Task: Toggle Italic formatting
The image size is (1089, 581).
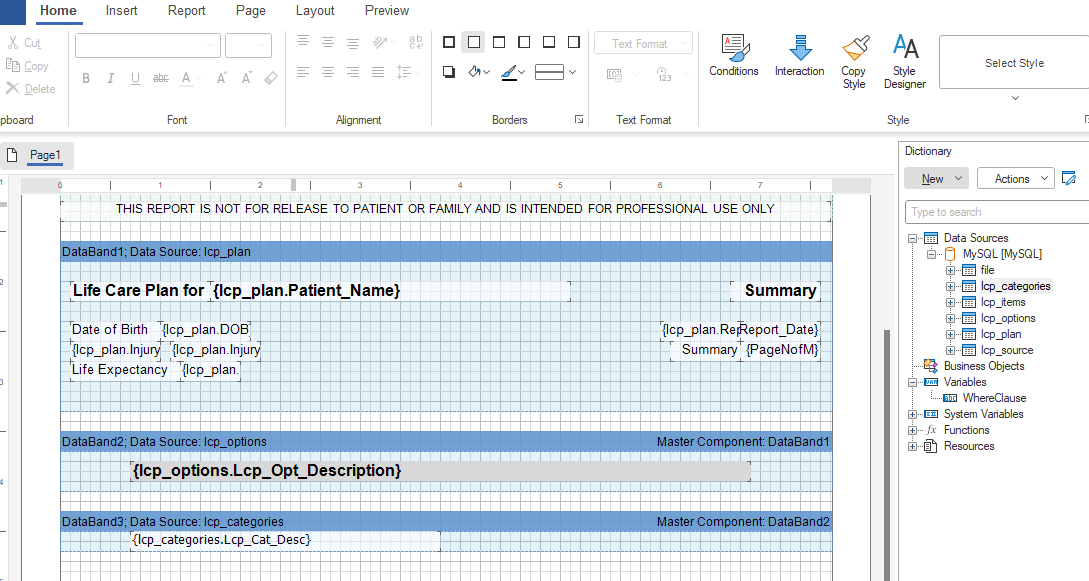Action: click(x=110, y=78)
